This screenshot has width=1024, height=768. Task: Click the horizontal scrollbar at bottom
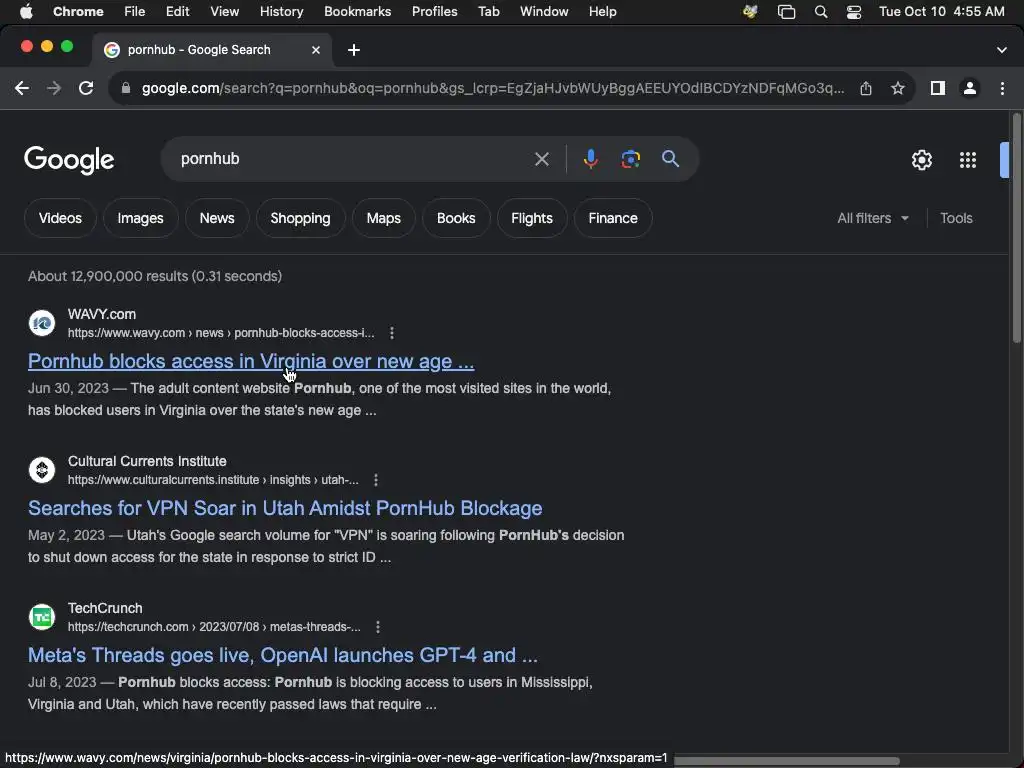pyautogui.click(x=786, y=761)
